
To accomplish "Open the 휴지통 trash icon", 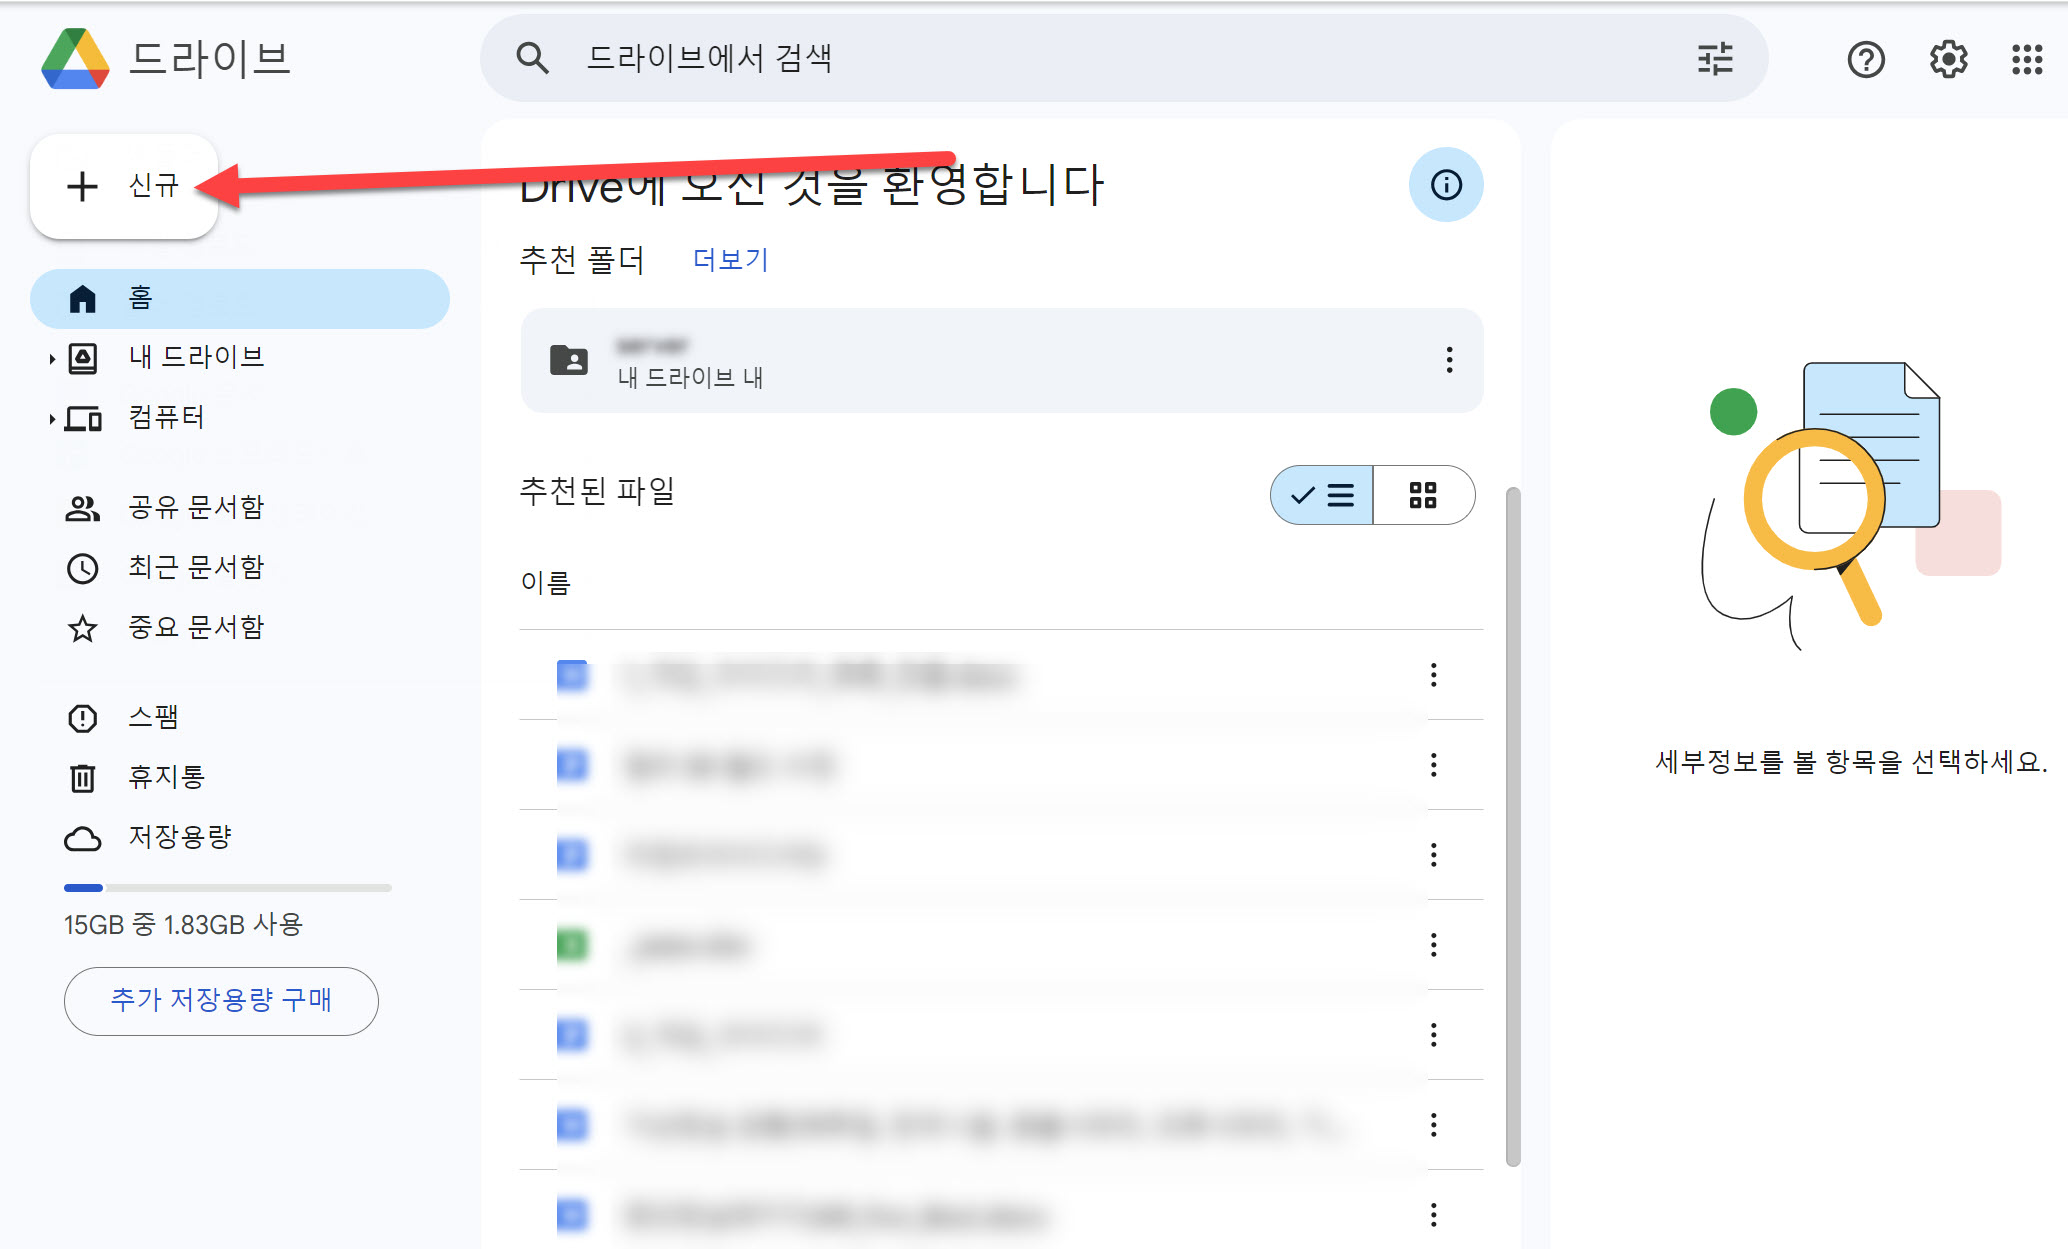I will [82, 777].
